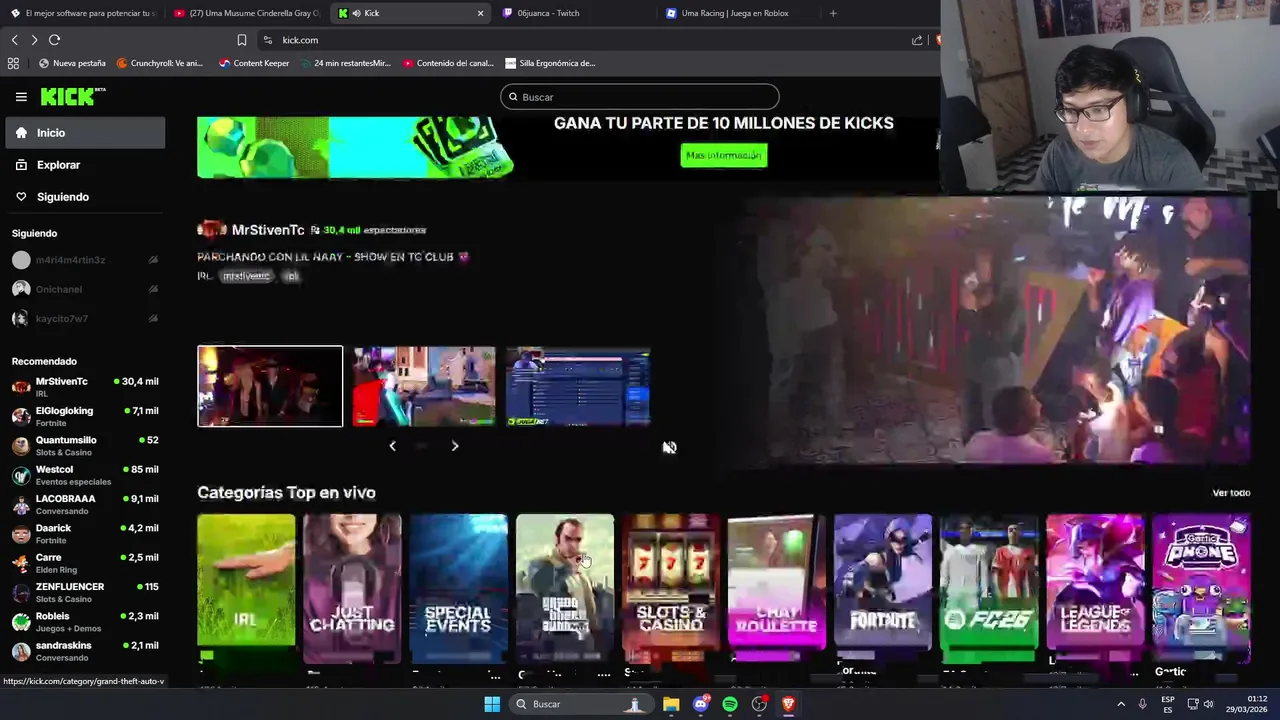This screenshot has width=1280, height=720.
Task: Open kaycito7w7 followed channel
Action: tap(85, 318)
